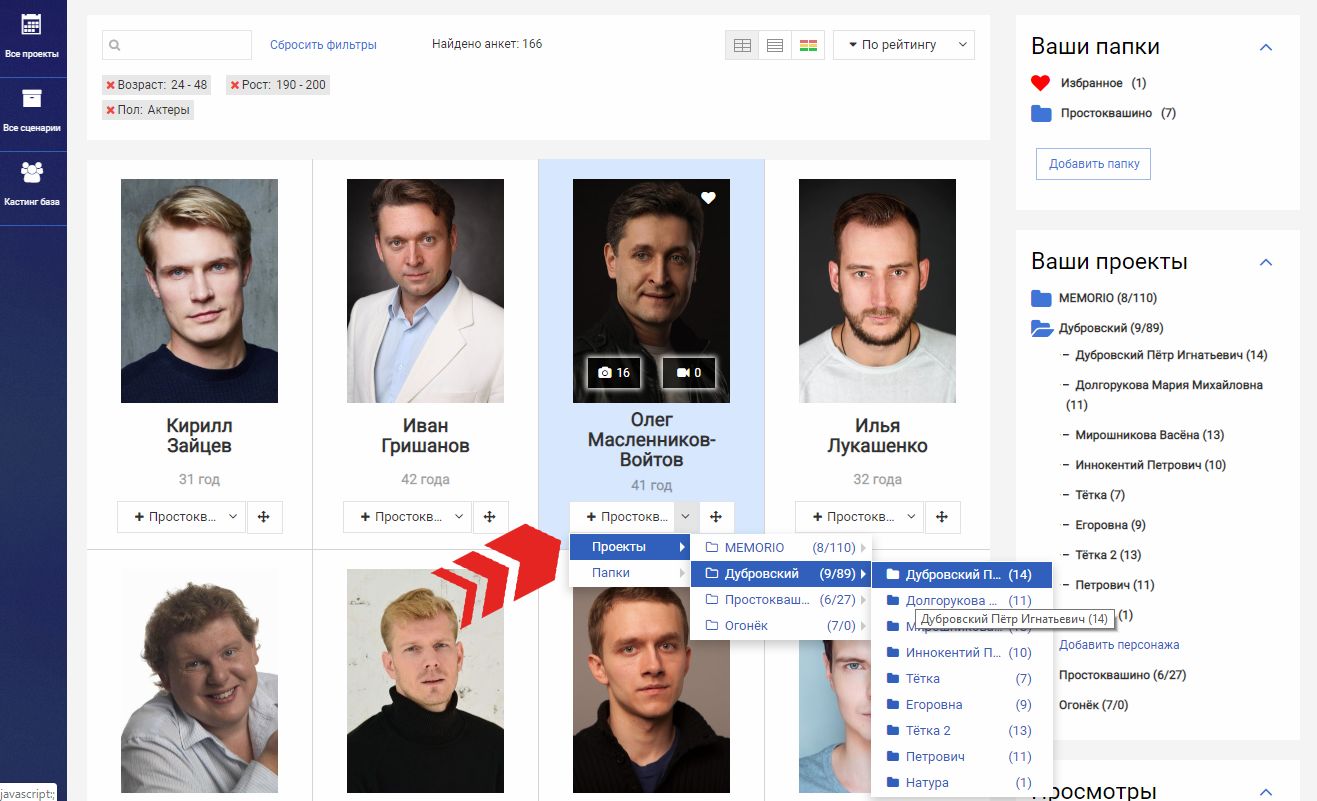The height and width of the screenshot is (801, 1317).
Task: Click the move icon for Олег Масленников-Войтов
Action: click(716, 517)
